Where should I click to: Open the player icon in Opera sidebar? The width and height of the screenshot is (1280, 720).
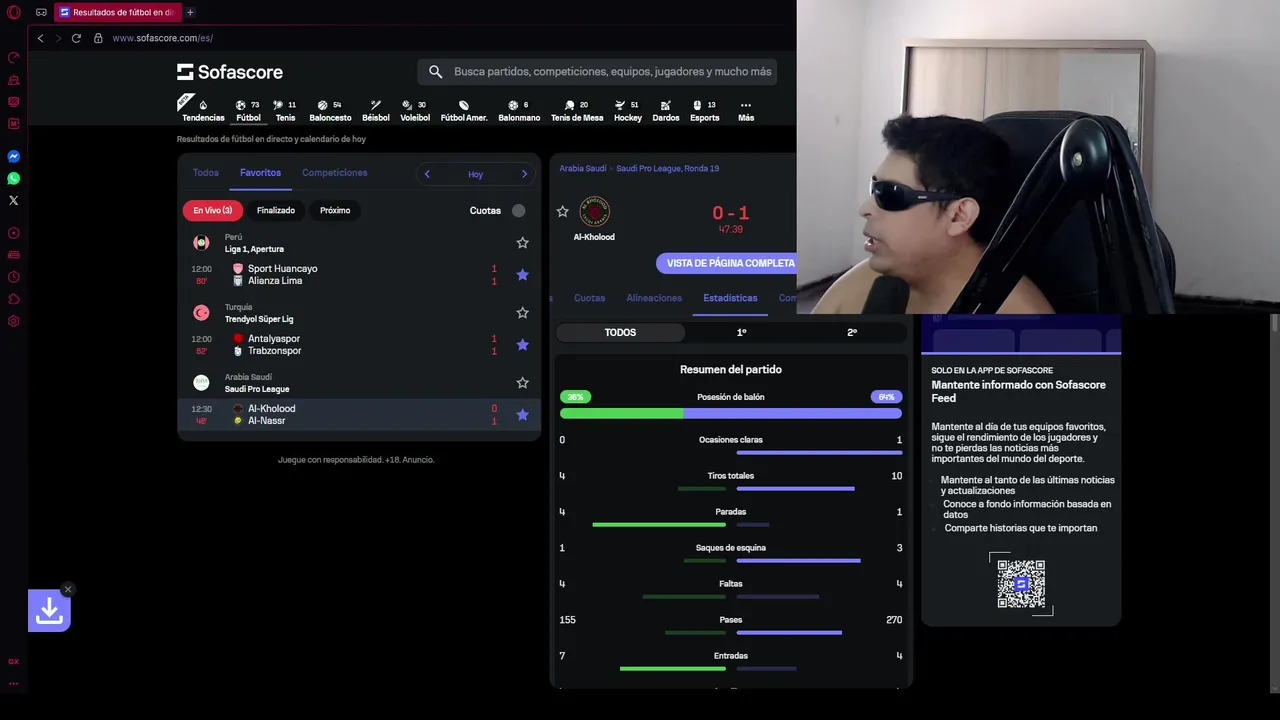tap(14, 233)
